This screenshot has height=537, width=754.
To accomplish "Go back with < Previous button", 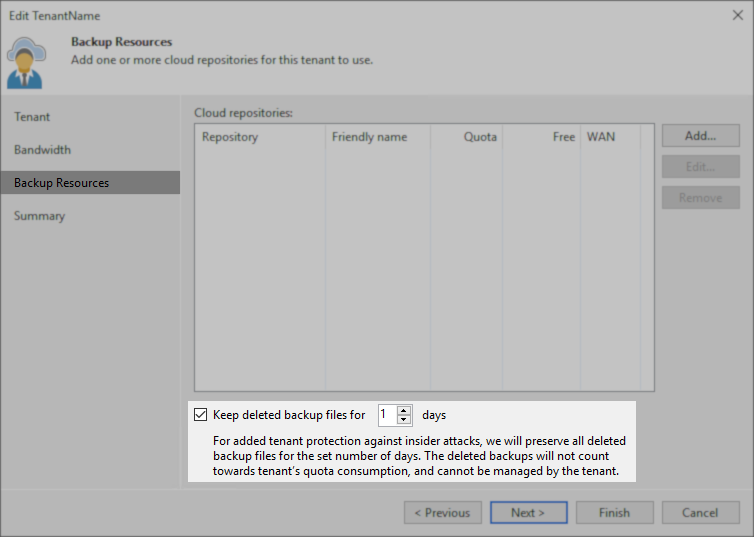I will pyautogui.click(x=442, y=512).
